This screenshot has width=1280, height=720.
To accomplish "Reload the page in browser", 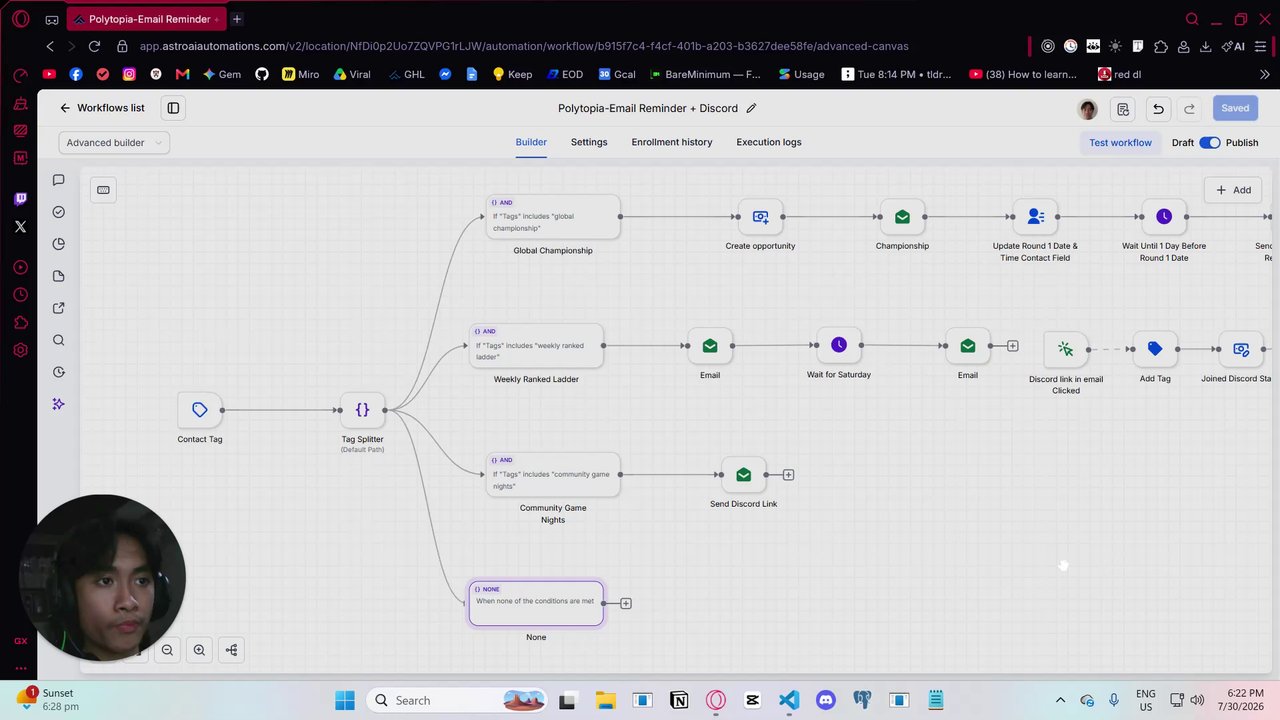I will pyautogui.click(x=94, y=46).
